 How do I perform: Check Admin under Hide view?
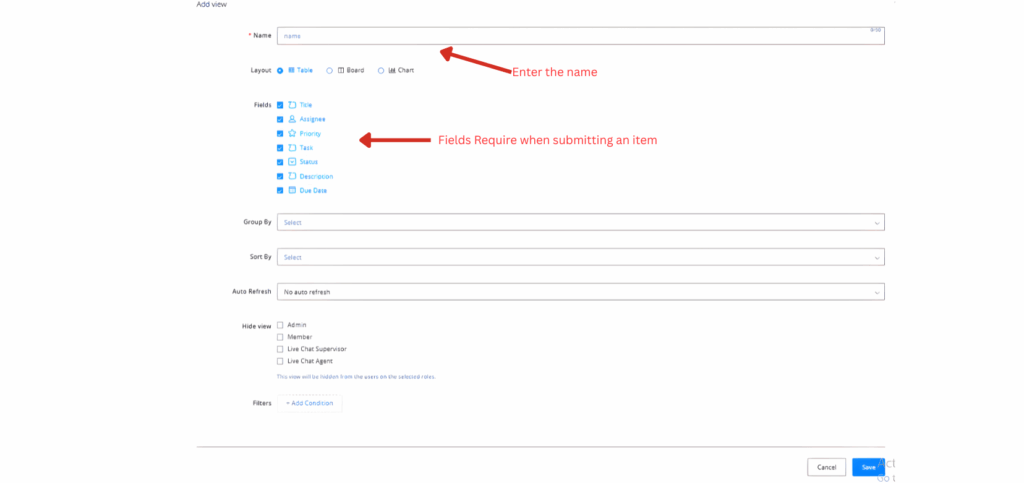[x=280, y=325]
